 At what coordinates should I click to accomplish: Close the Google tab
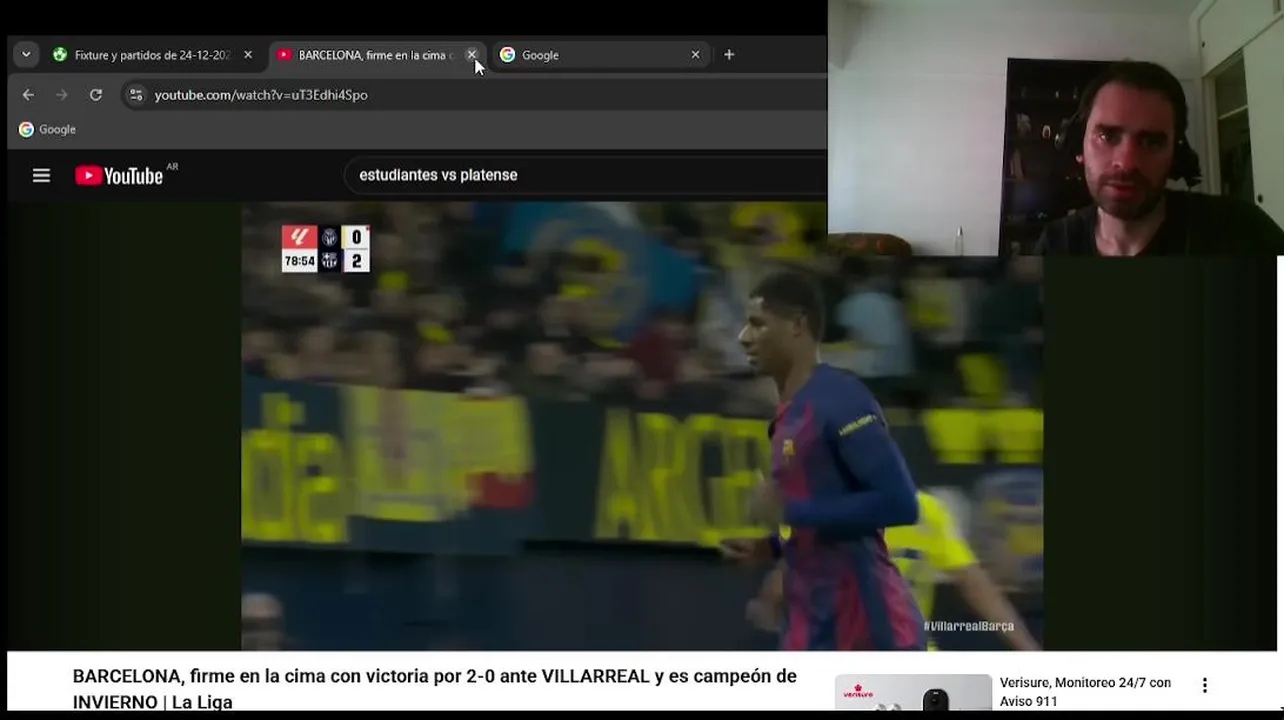(695, 55)
